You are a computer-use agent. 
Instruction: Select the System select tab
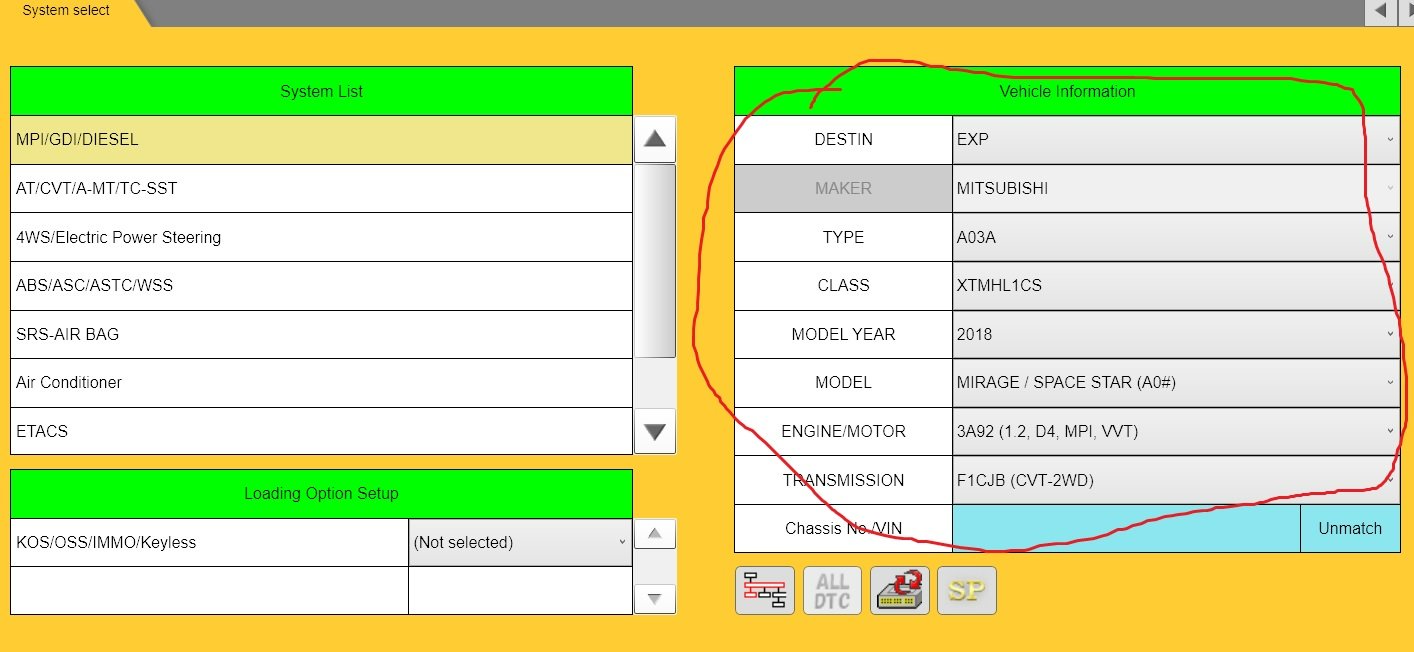[66, 11]
